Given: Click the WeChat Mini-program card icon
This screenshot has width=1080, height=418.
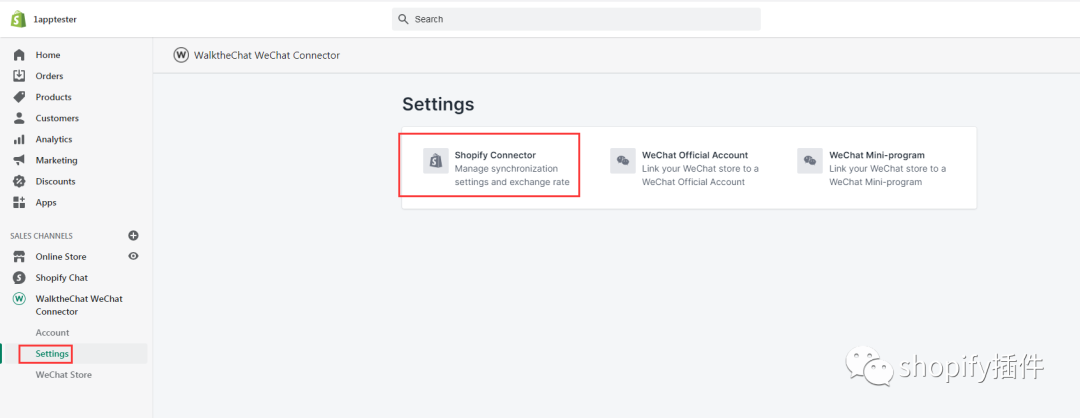Looking at the screenshot, I should tap(810, 161).
